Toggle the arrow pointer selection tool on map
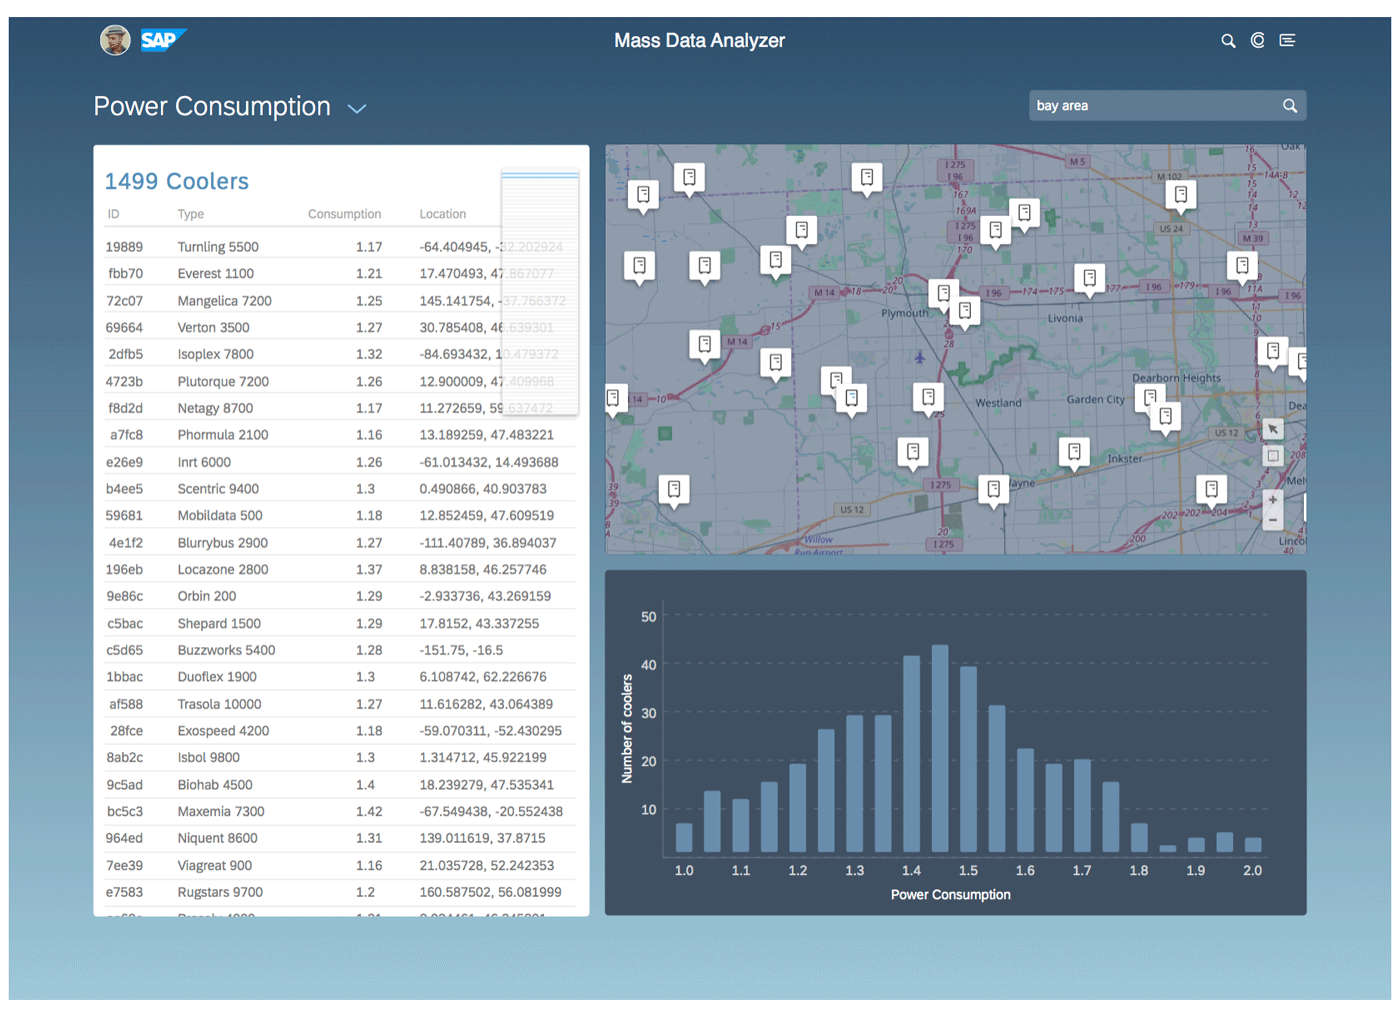The height and width of the screenshot is (1012, 1400). coord(1272,429)
